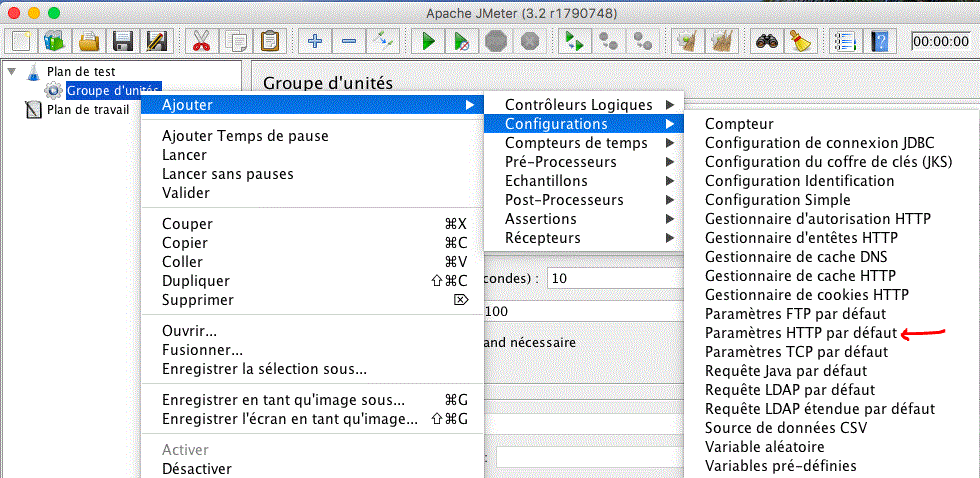Expand the Contrôleurs Logiques submenu
This screenshot has height=478, width=980.
point(584,105)
